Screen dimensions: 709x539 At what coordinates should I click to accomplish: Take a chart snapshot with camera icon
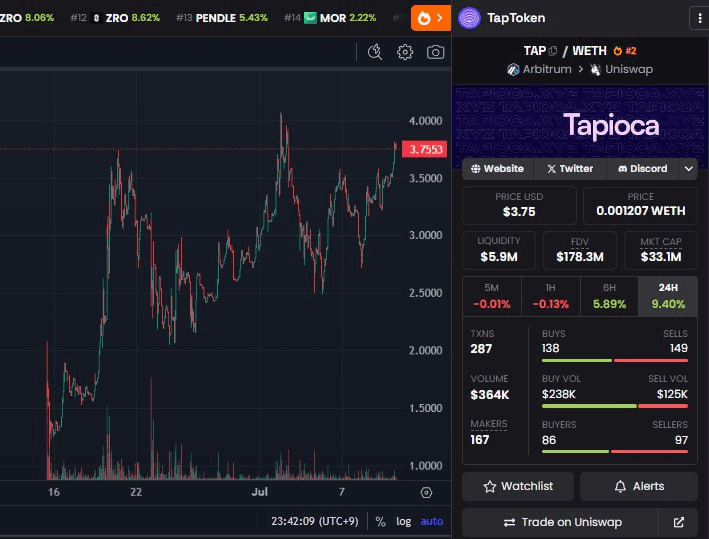435,52
